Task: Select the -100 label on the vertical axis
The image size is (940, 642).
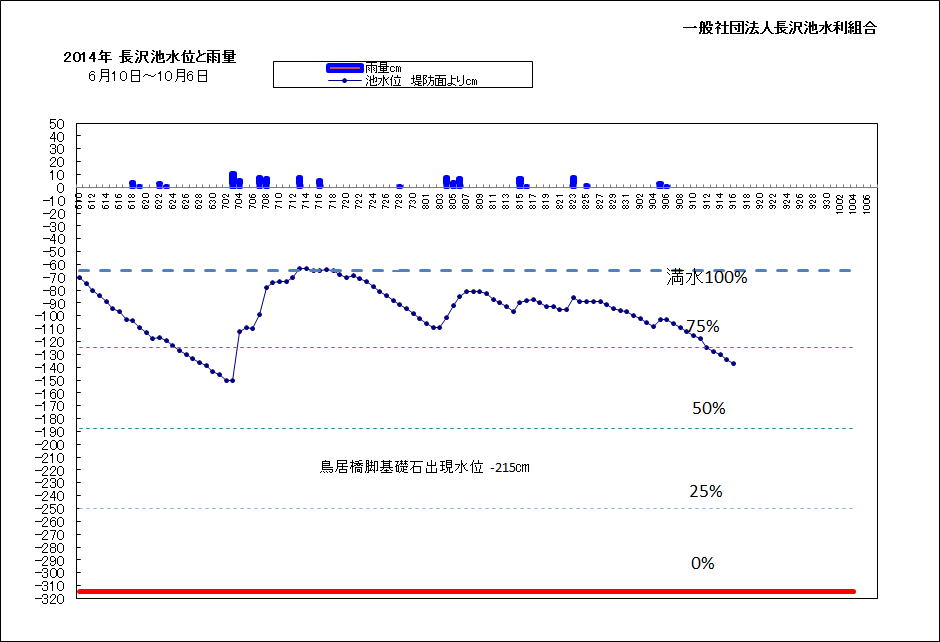Action: coord(51,316)
